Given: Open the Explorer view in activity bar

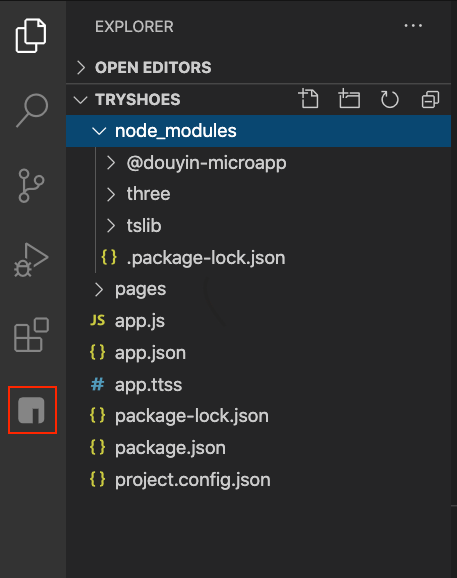Looking at the screenshot, I should click(x=31, y=36).
